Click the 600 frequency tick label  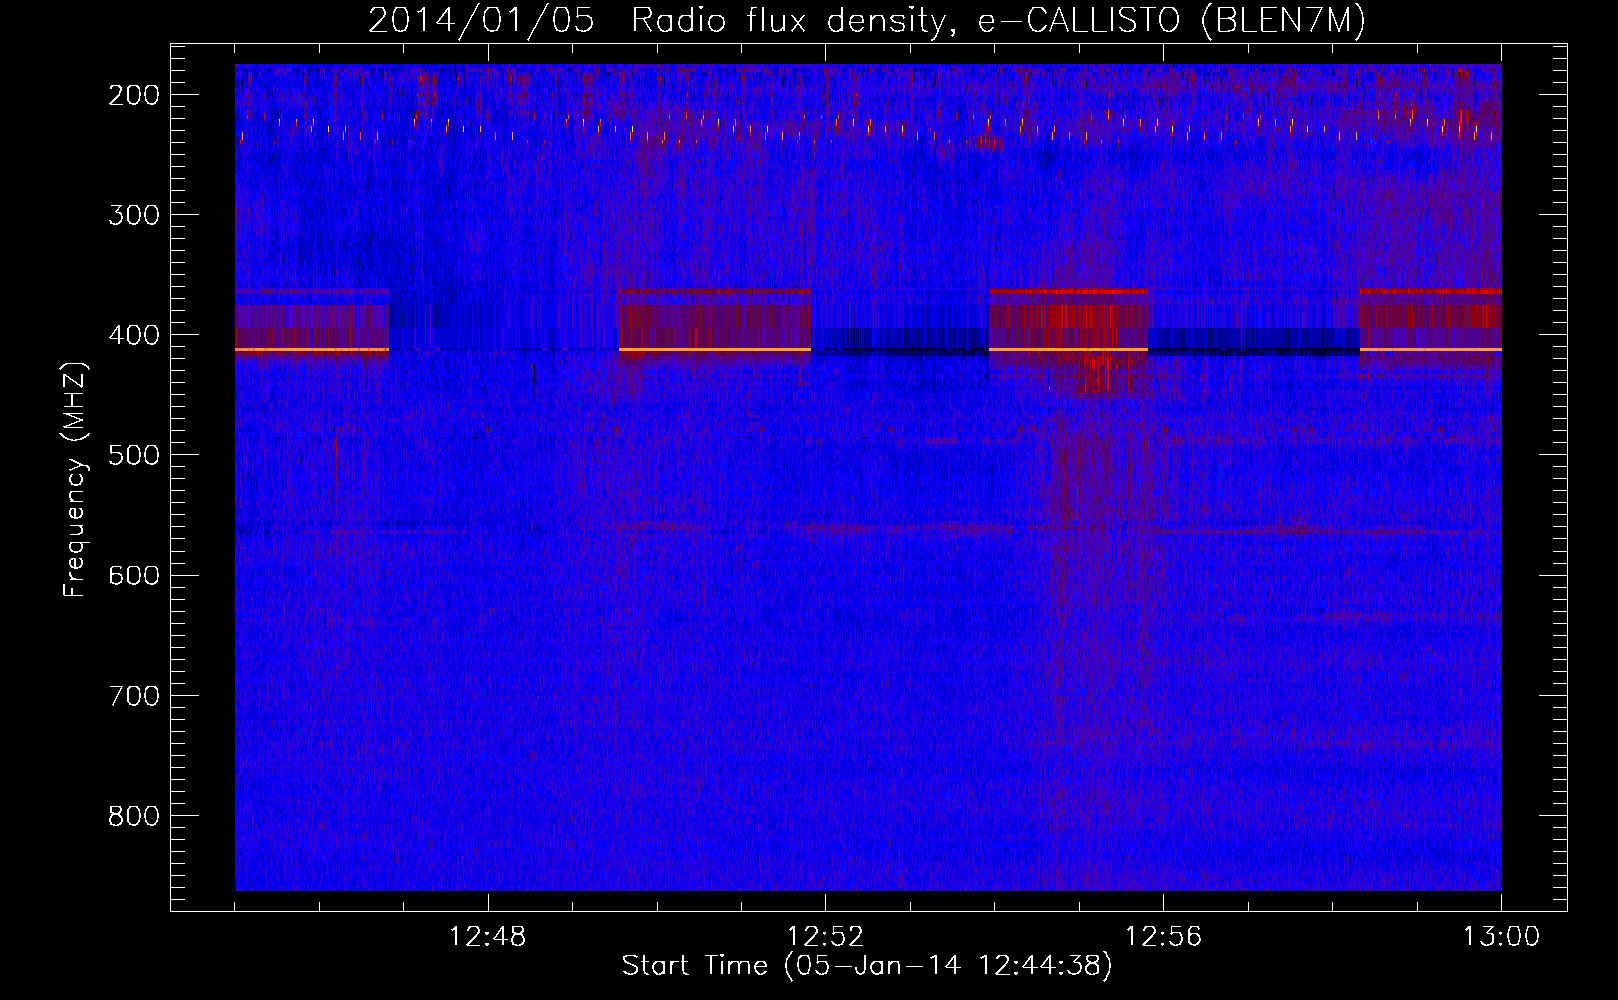[133, 575]
